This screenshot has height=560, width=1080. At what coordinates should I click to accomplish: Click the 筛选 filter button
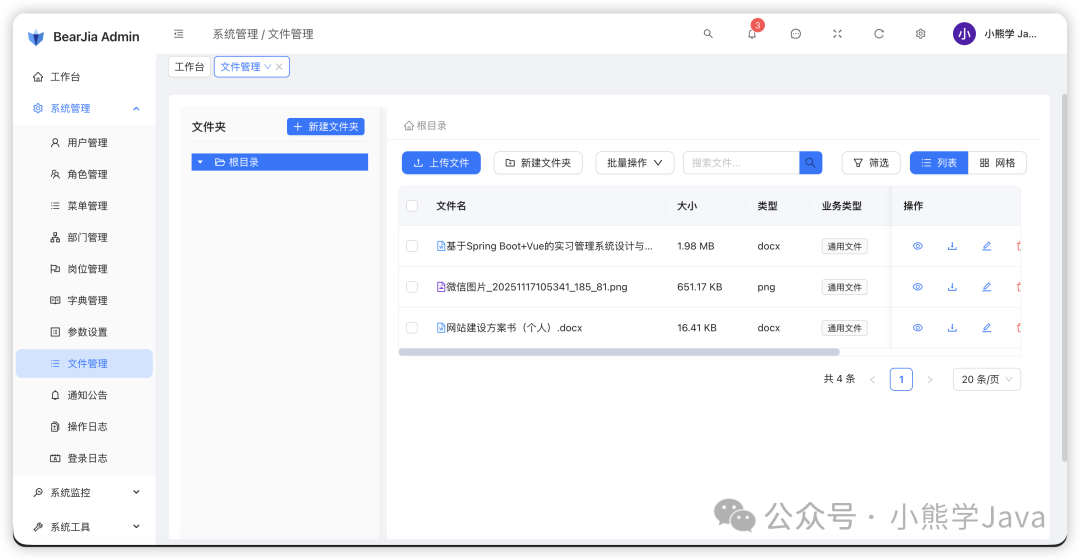click(x=870, y=163)
